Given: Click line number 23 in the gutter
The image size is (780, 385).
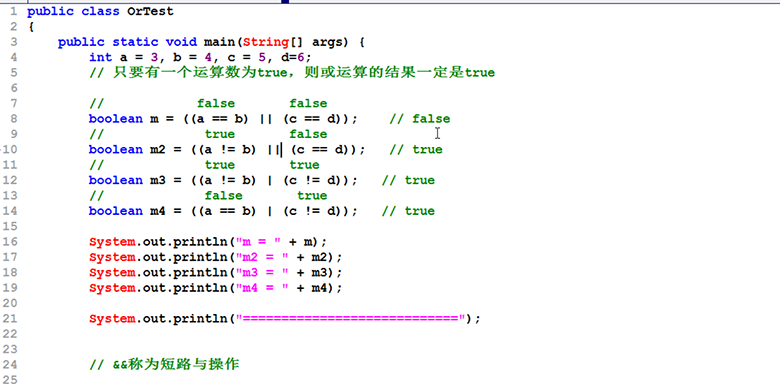Looking at the screenshot, I should (x=9, y=349).
